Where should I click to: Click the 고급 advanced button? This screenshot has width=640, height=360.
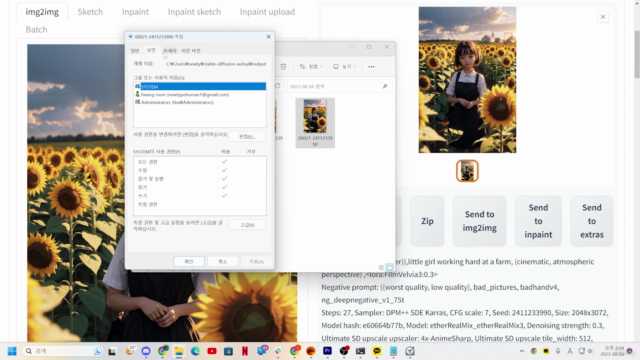[247, 225]
